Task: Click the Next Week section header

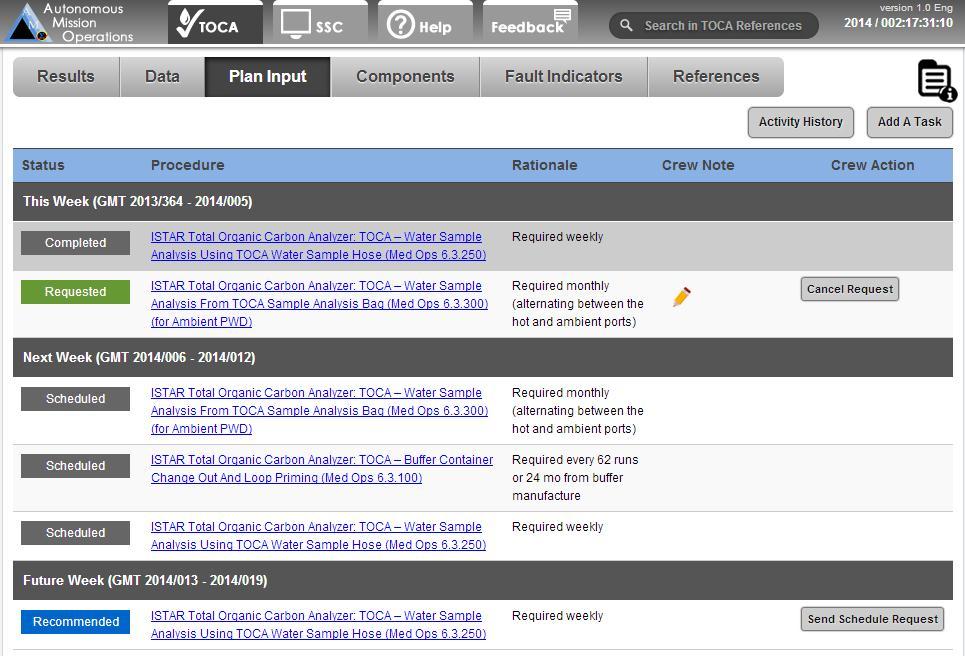Action: click(x=482, y=358)
